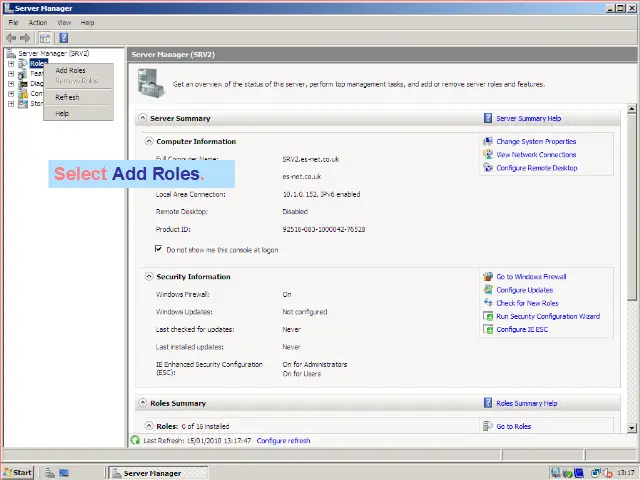Click the green refresh icon beside Last Refresh
Image resolution: width=640 pixels, height=480 pixels.
pyautogui.click(x=135, y=440)
